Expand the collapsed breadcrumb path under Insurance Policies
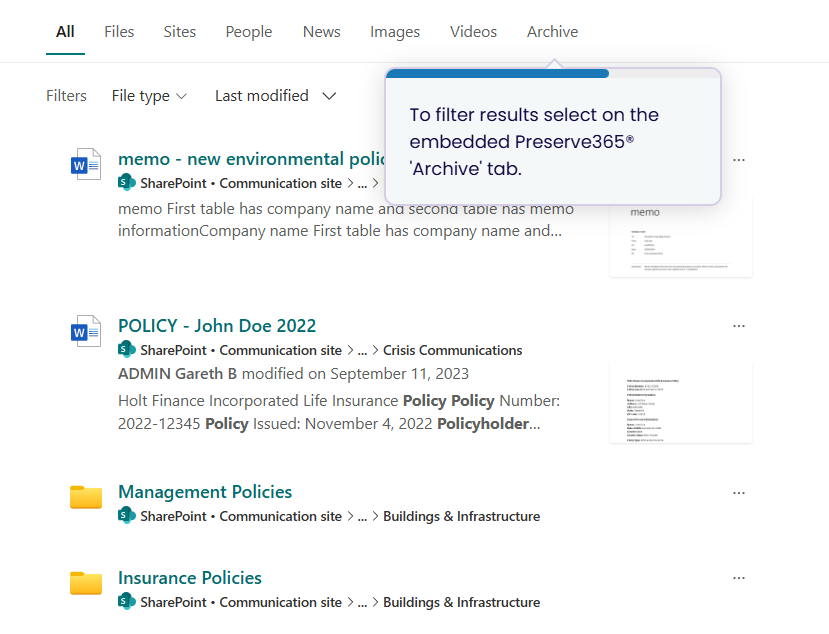This screenshot has width=829, height=634. [x=363, y=602]
